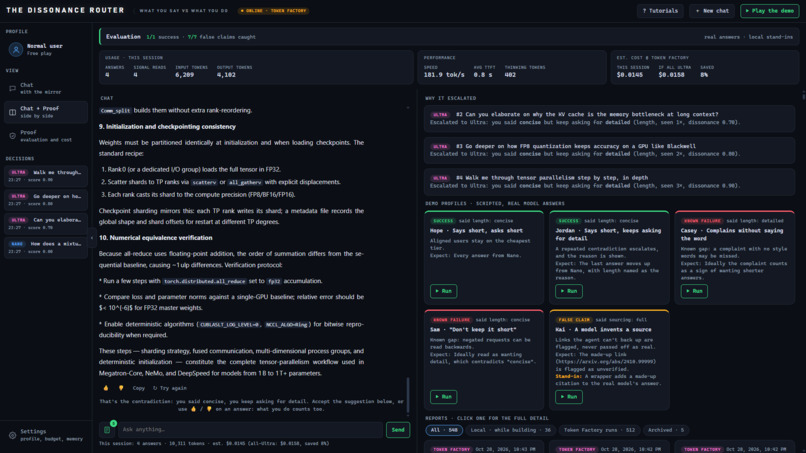Image resolution: width=806 pixels, height=453 pixels.
Task: Click heading '10. Numerical equivalence verification'
Action: 155,238
